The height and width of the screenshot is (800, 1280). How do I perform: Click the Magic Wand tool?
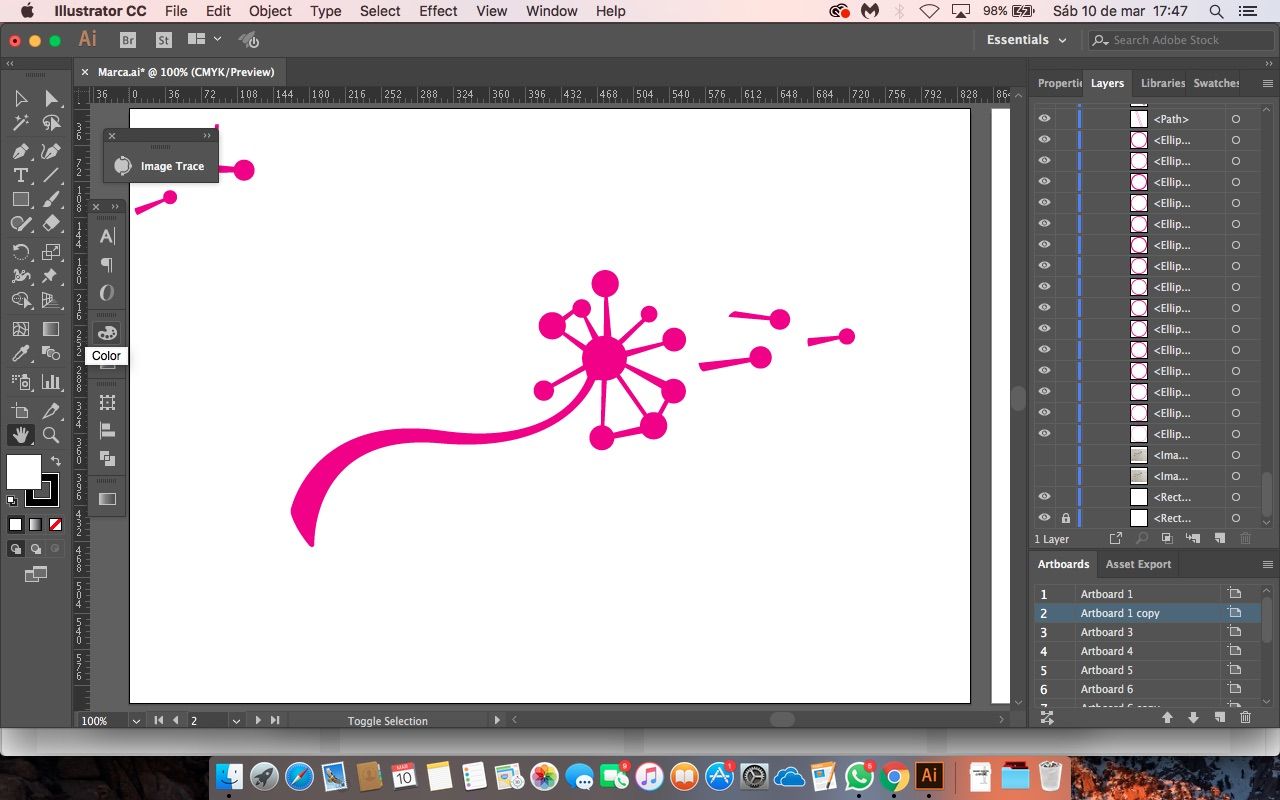[20, 124]
